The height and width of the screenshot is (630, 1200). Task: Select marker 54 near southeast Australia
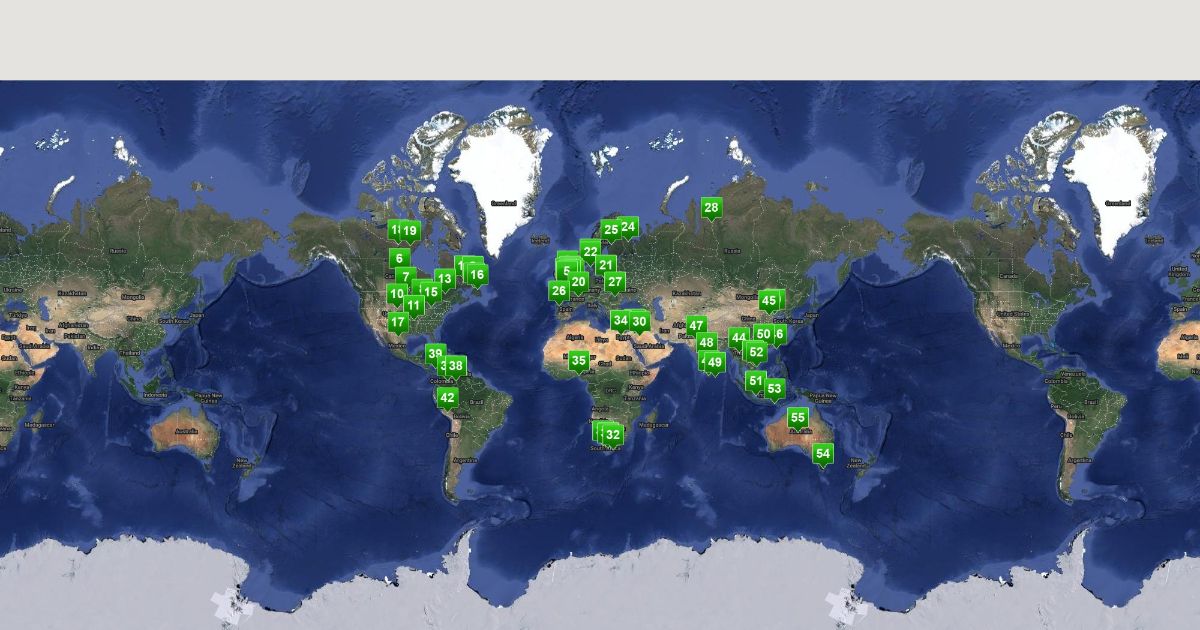pyautogui.click(x=823, y=454)
